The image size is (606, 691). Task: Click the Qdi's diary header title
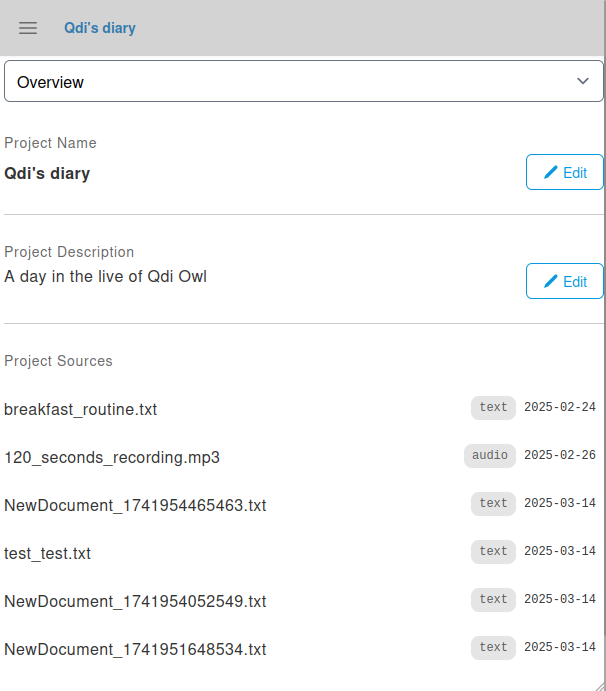(x=99, y=28)
